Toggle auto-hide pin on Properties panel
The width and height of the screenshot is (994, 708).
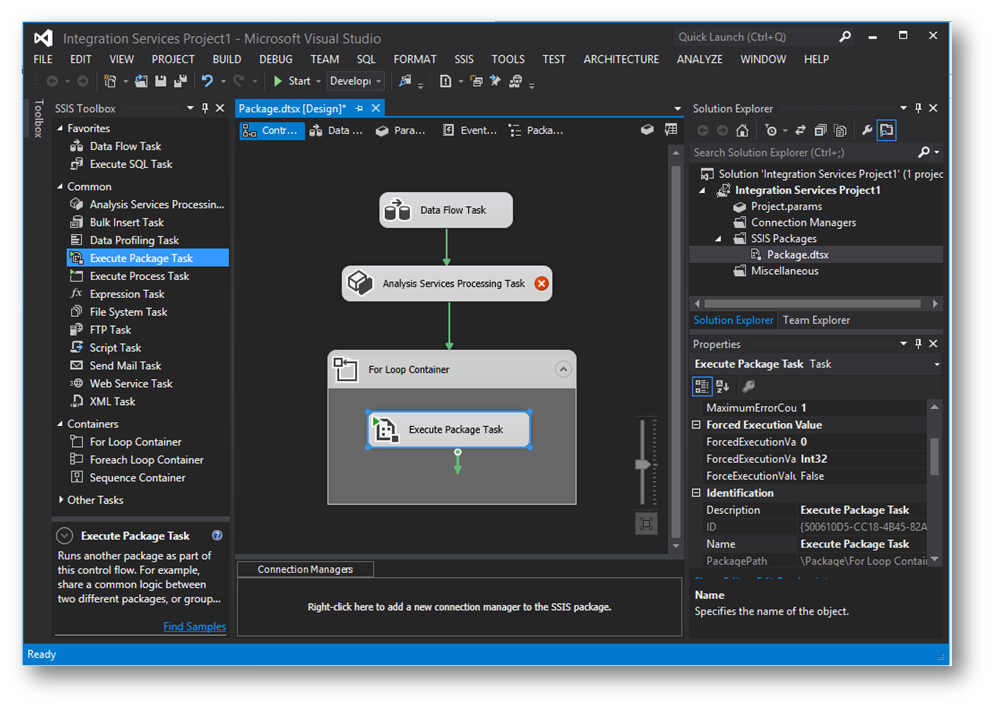pyautogui.click(x=918, y=344)
